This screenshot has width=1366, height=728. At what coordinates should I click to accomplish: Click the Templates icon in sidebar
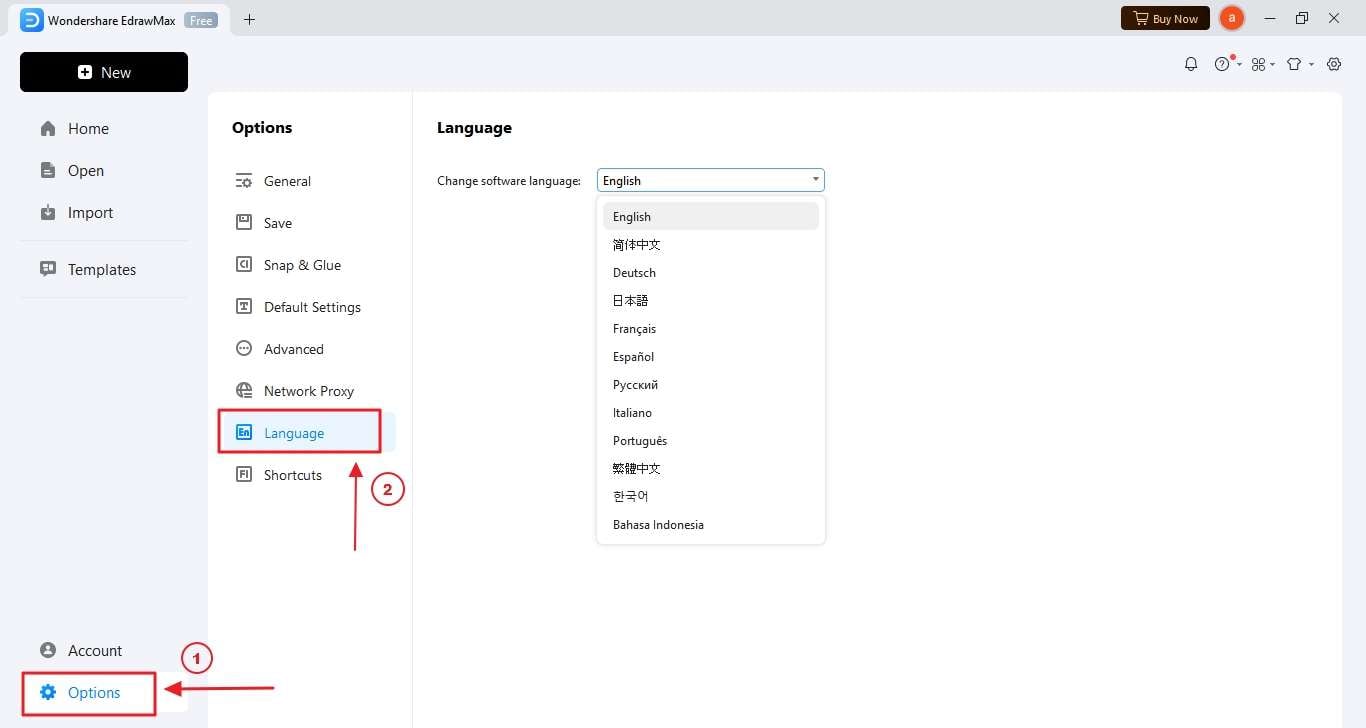point(48,269)
